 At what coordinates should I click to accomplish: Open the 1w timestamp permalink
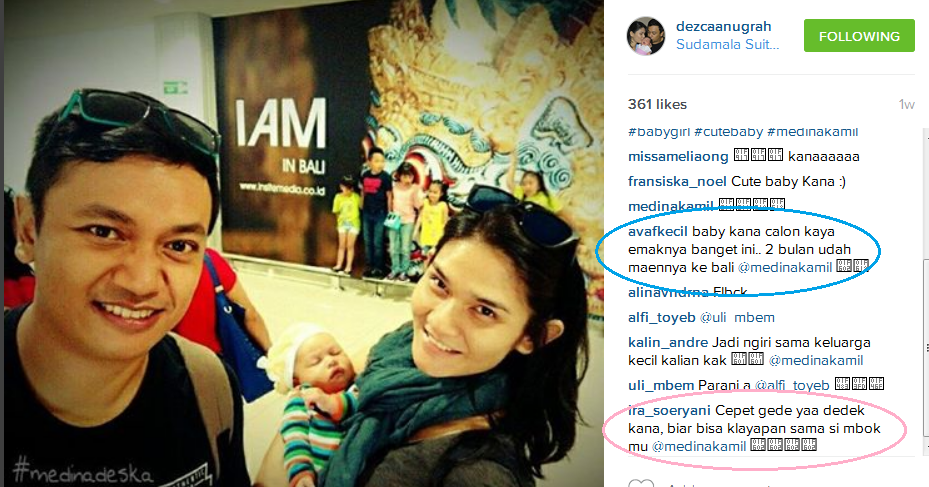pos(906,105)
